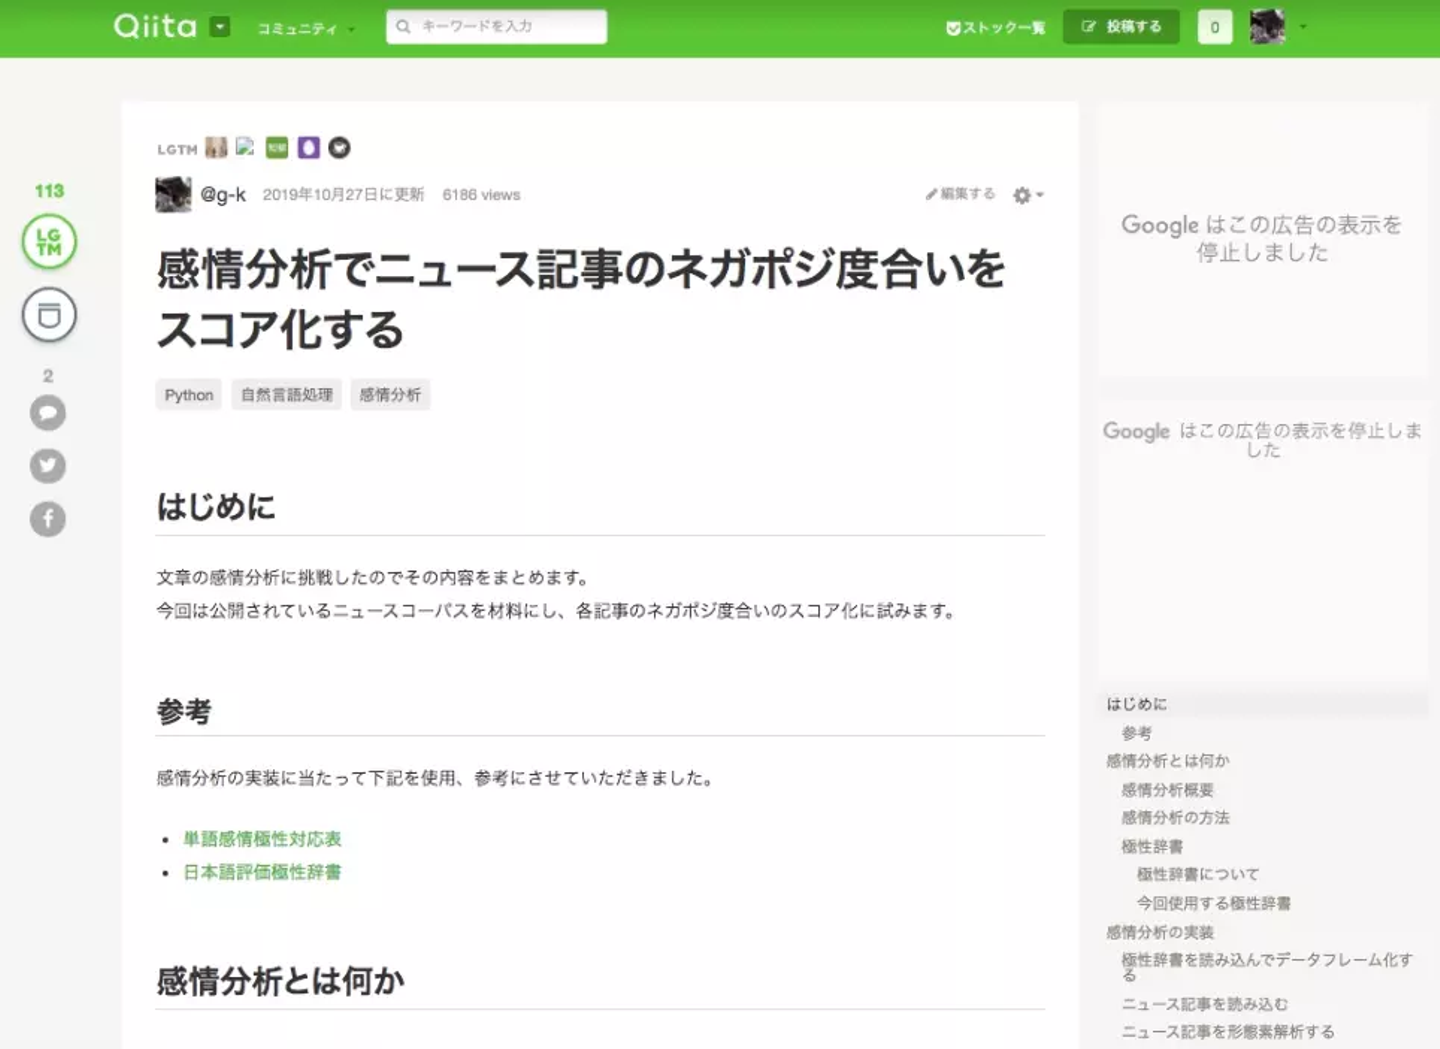Click the 編集する edit link

(960, 194)
